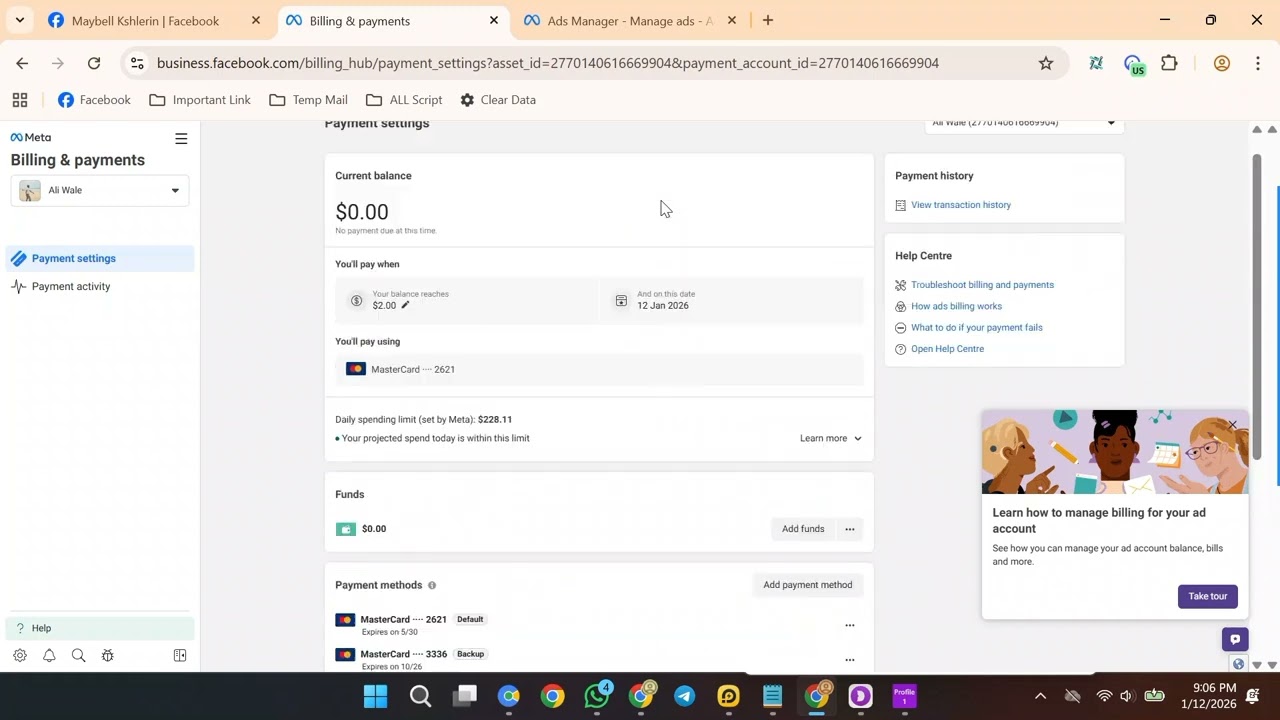
Task: Open View transaction history link
Action: click(x=961, y=205)
